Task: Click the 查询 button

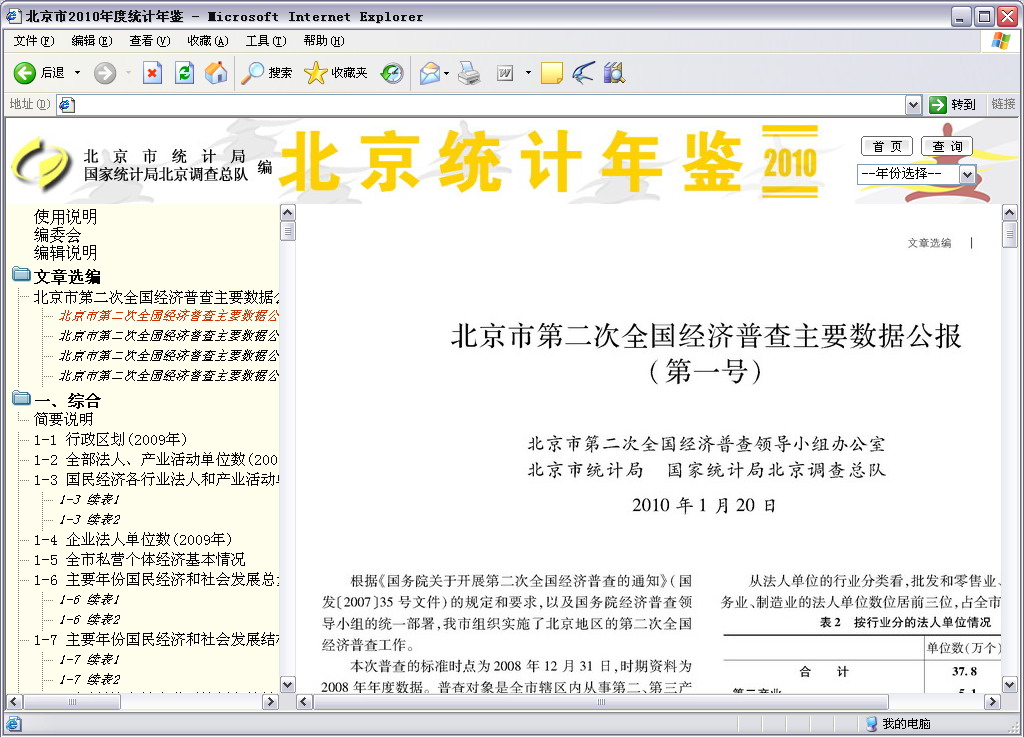Action: (946, 147)
